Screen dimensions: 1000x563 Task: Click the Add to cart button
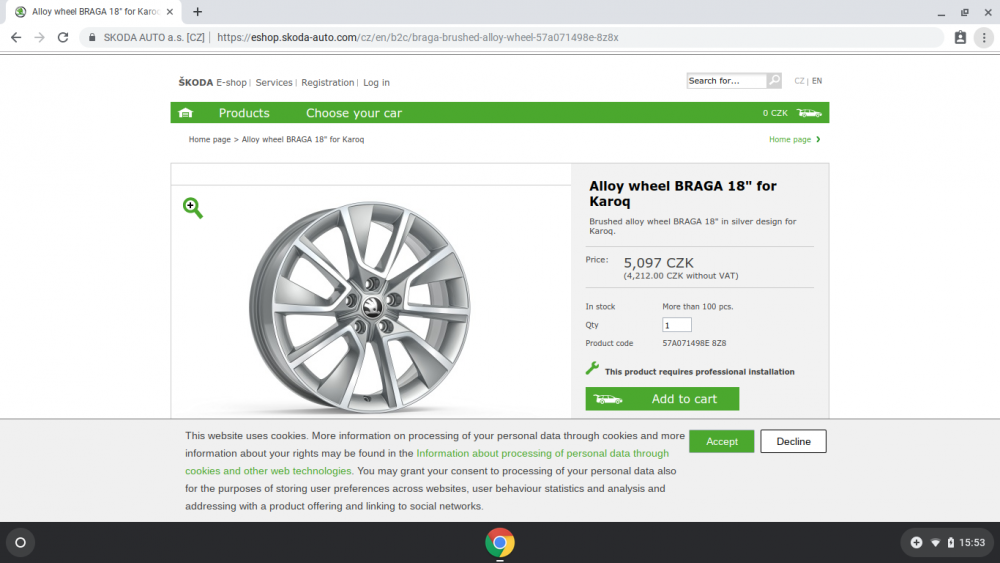[x=662, y=398]
